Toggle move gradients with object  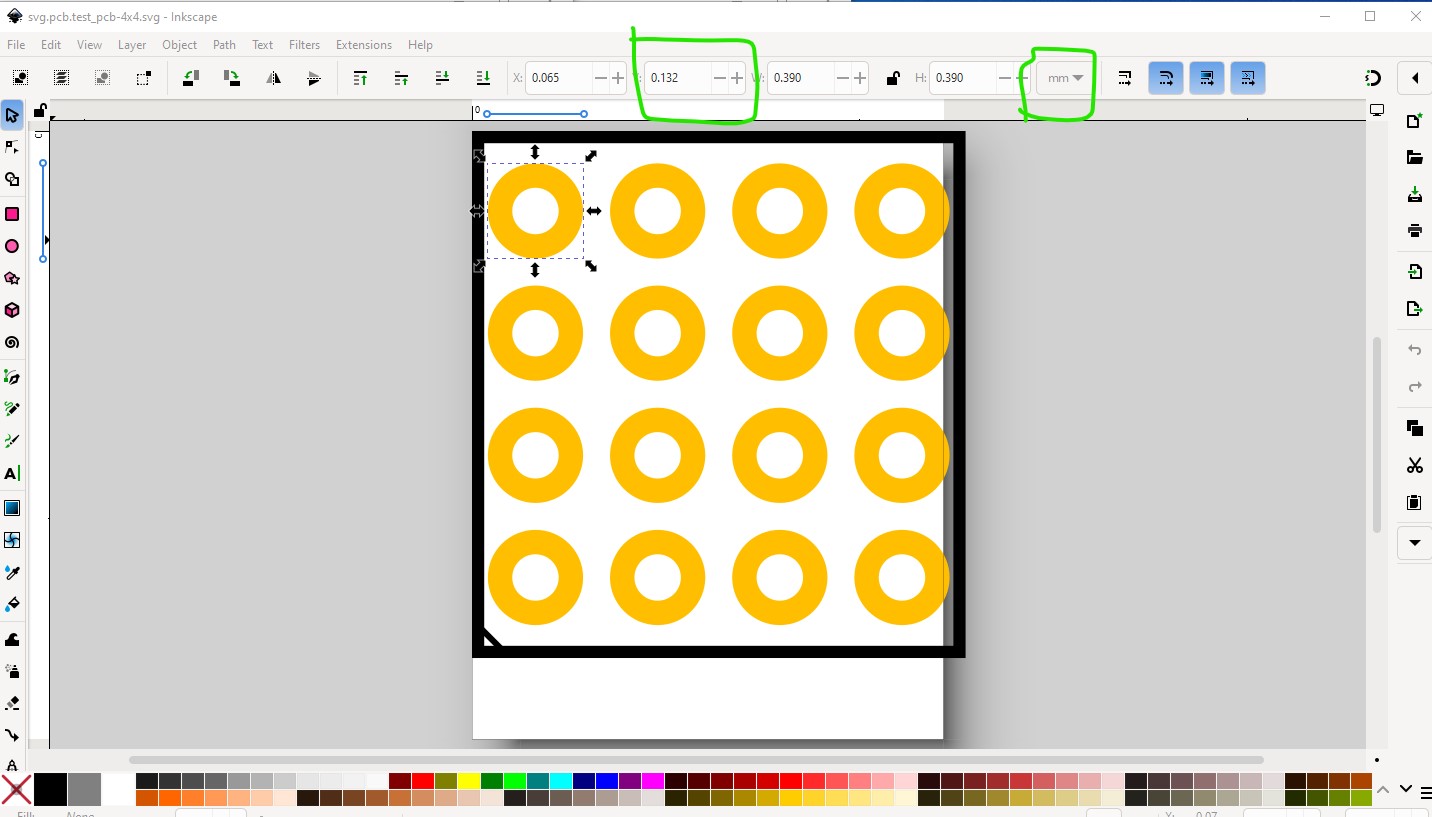(1207, 78)
